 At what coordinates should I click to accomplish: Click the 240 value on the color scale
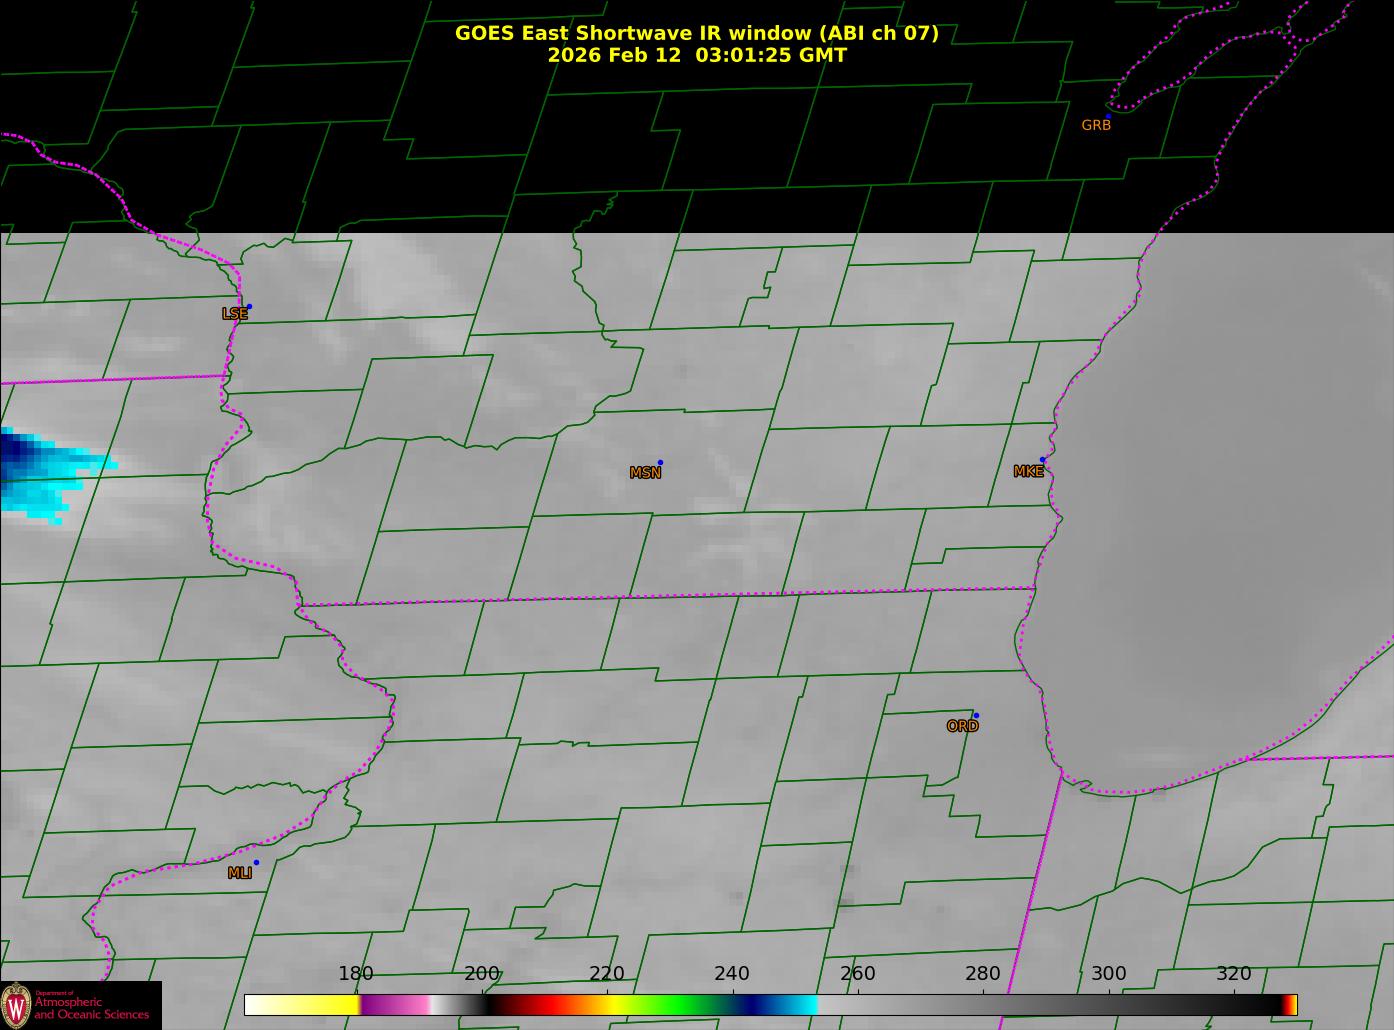point(732,973)
